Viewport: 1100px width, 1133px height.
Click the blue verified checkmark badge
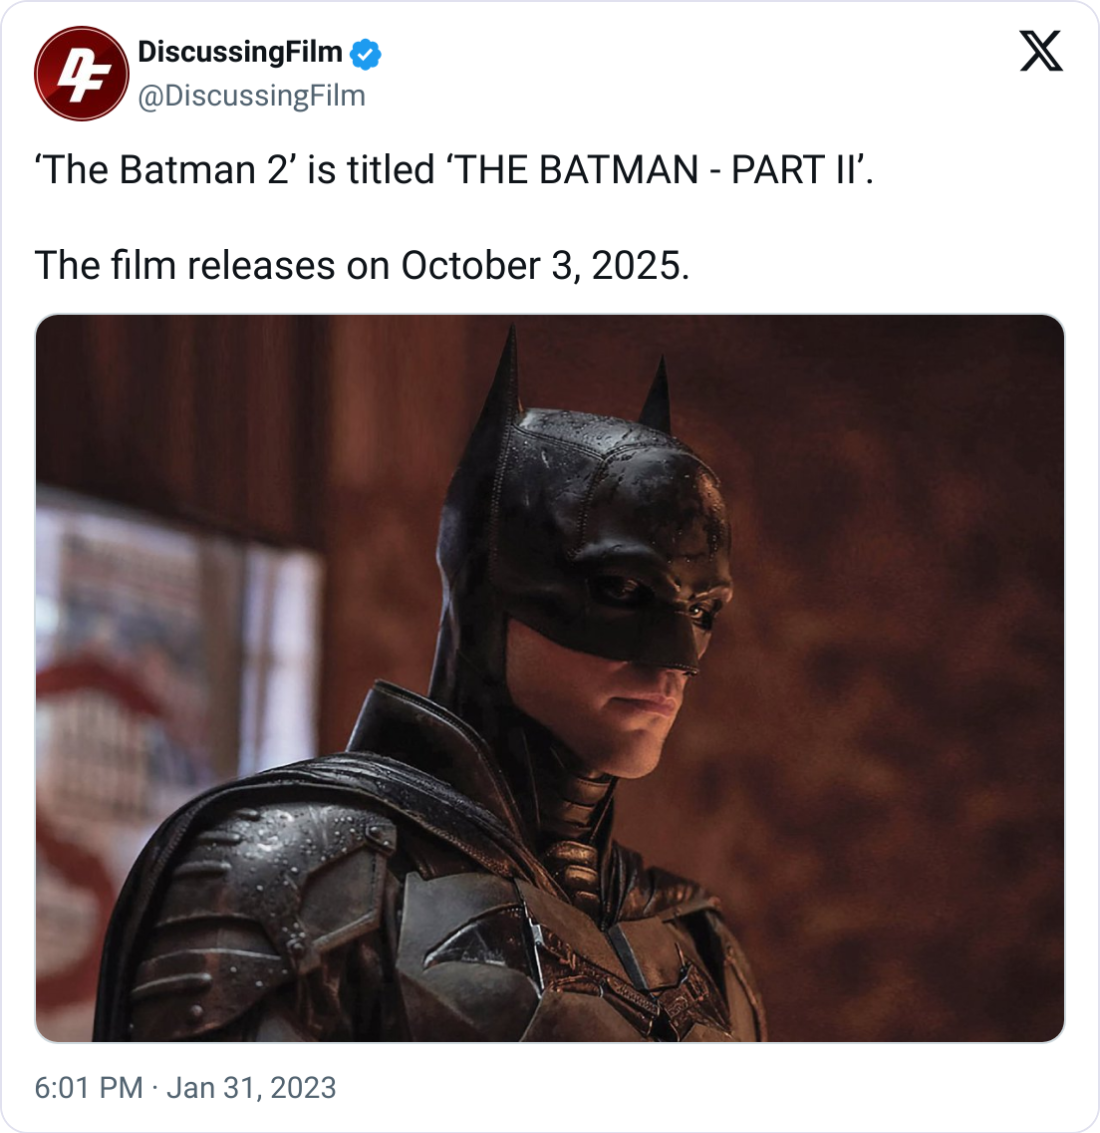(x=365, y=53)
